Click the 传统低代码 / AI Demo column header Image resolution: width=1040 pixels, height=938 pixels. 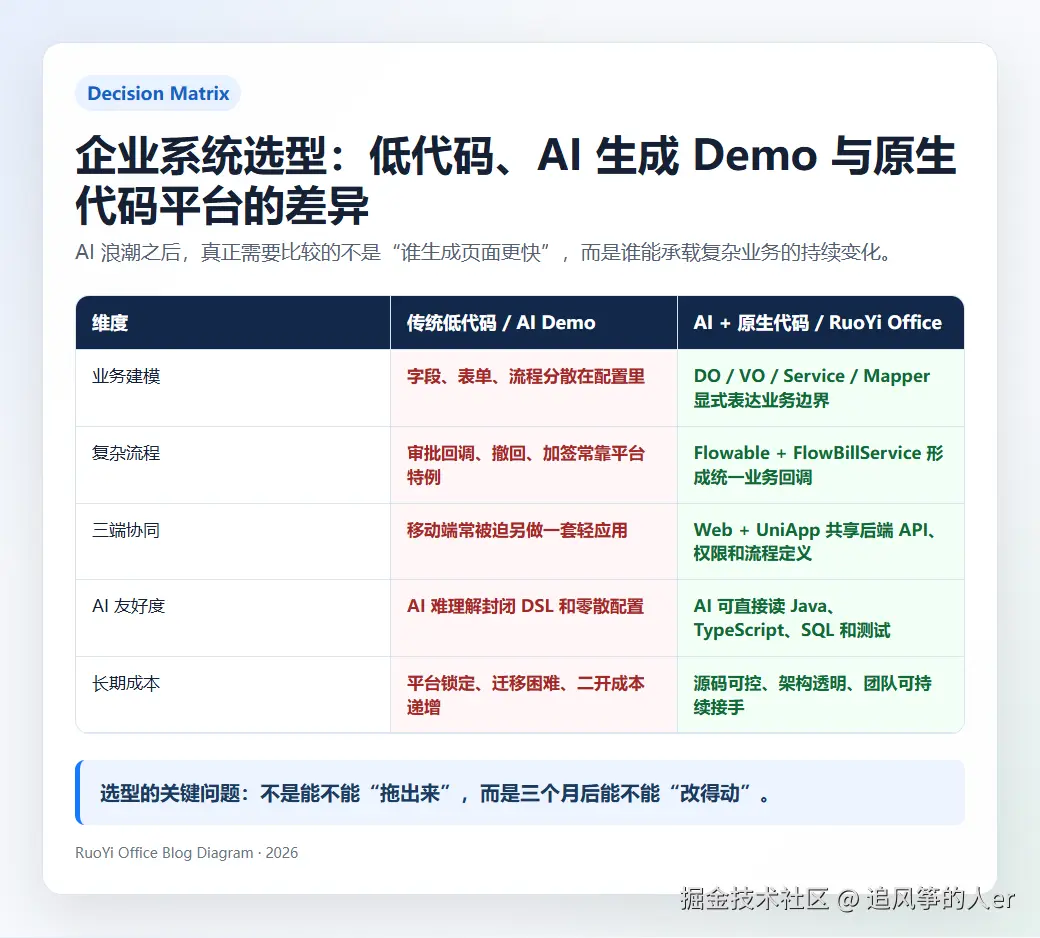click(x=534, y=322)
